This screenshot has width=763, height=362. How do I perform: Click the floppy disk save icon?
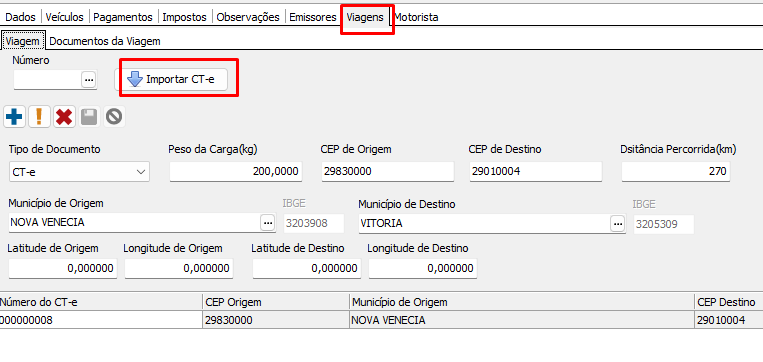tap(89, 117)
